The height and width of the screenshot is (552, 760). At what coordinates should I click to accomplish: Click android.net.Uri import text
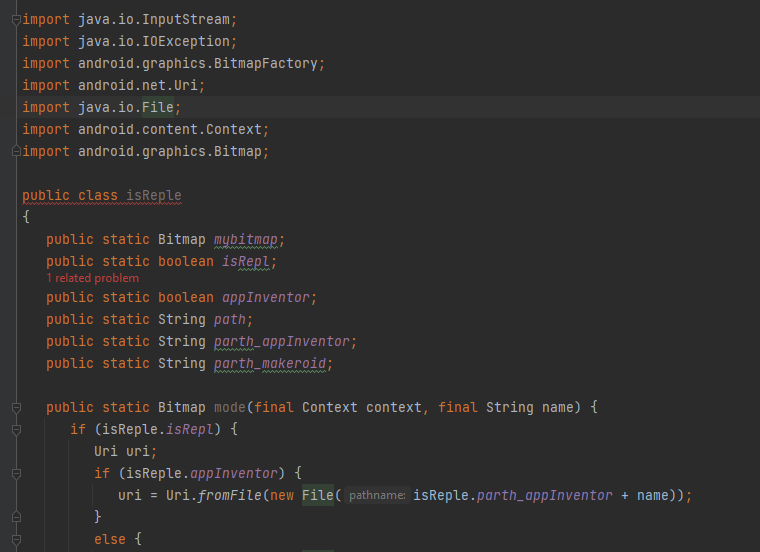138,85
